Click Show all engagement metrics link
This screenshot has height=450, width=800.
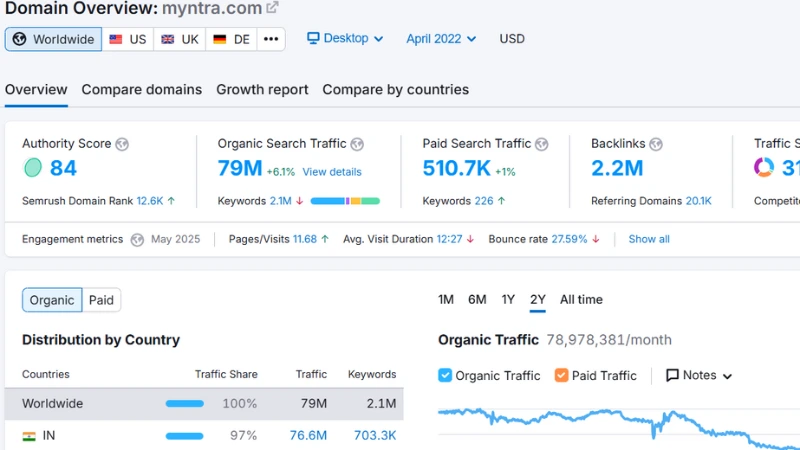pos(649,239)
